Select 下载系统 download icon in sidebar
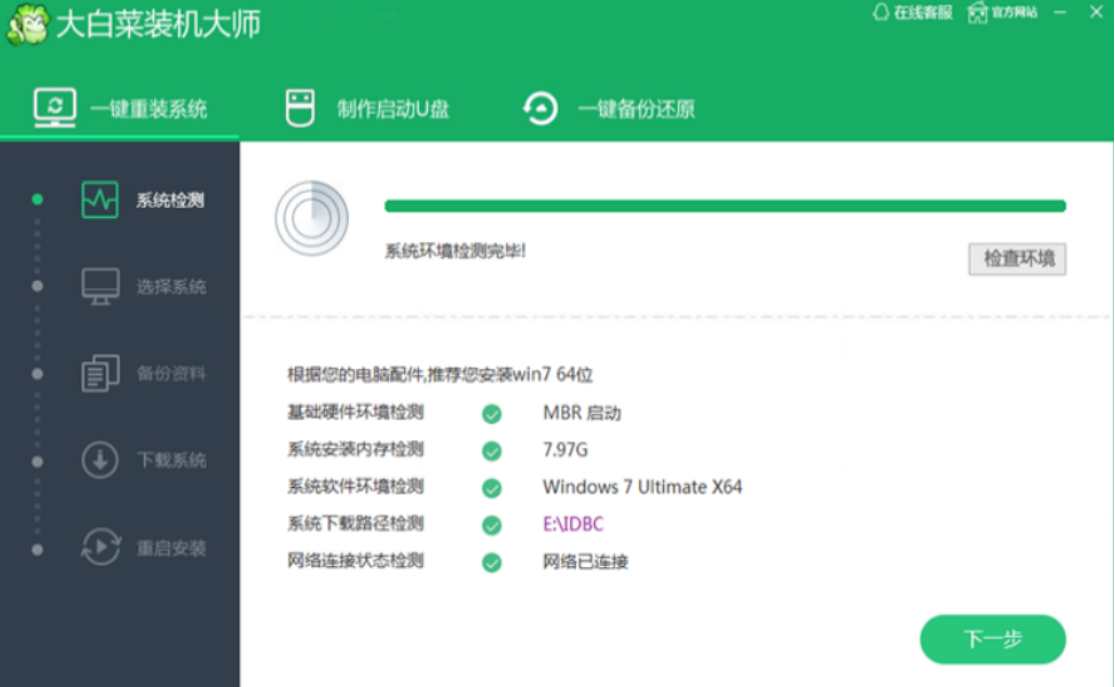Image resolution: width=1115 pixels, height=687 pixels. pos(100,461)
